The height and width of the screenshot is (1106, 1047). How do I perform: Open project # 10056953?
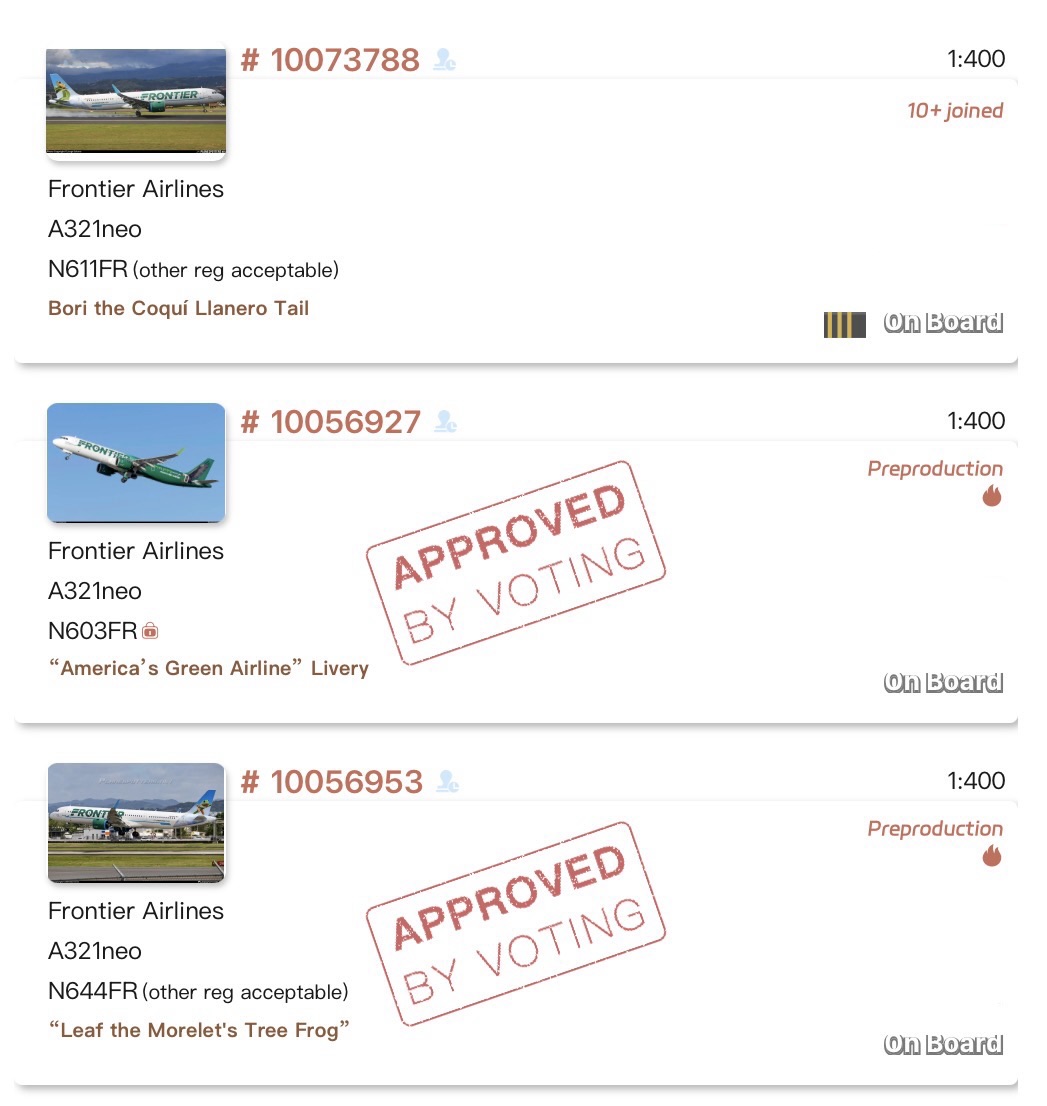tap(332, 782)
